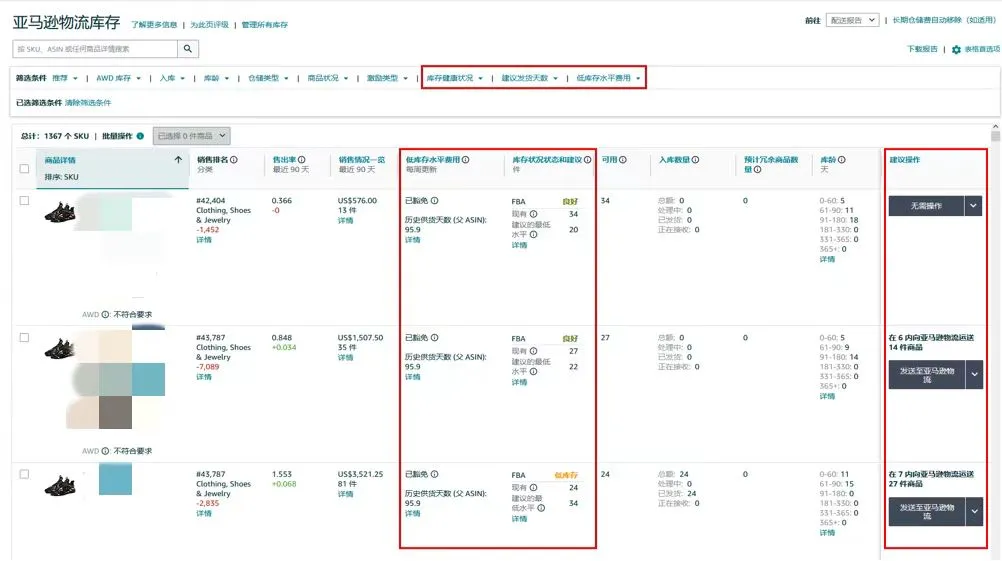Toggle the select-all checkbox in table header
Image resolution: width=1002 pixels, height=561 pixels.
(25, 168)
